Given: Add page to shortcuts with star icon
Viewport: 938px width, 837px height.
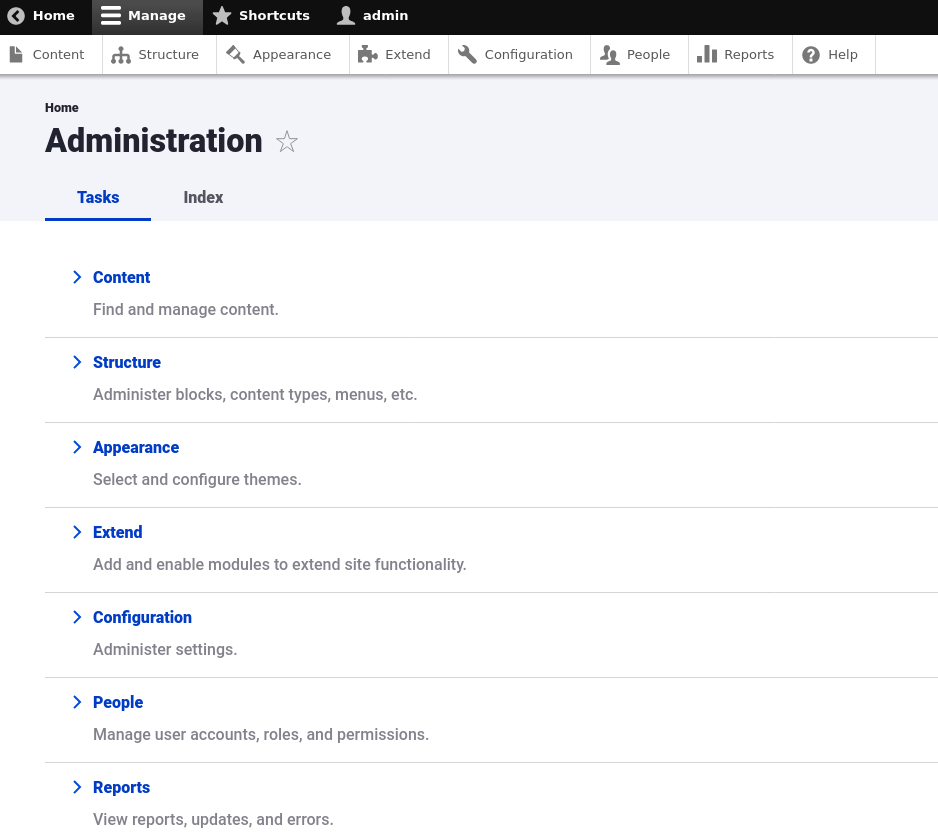Looking at the screenshot, I should [x=287, y=142].
